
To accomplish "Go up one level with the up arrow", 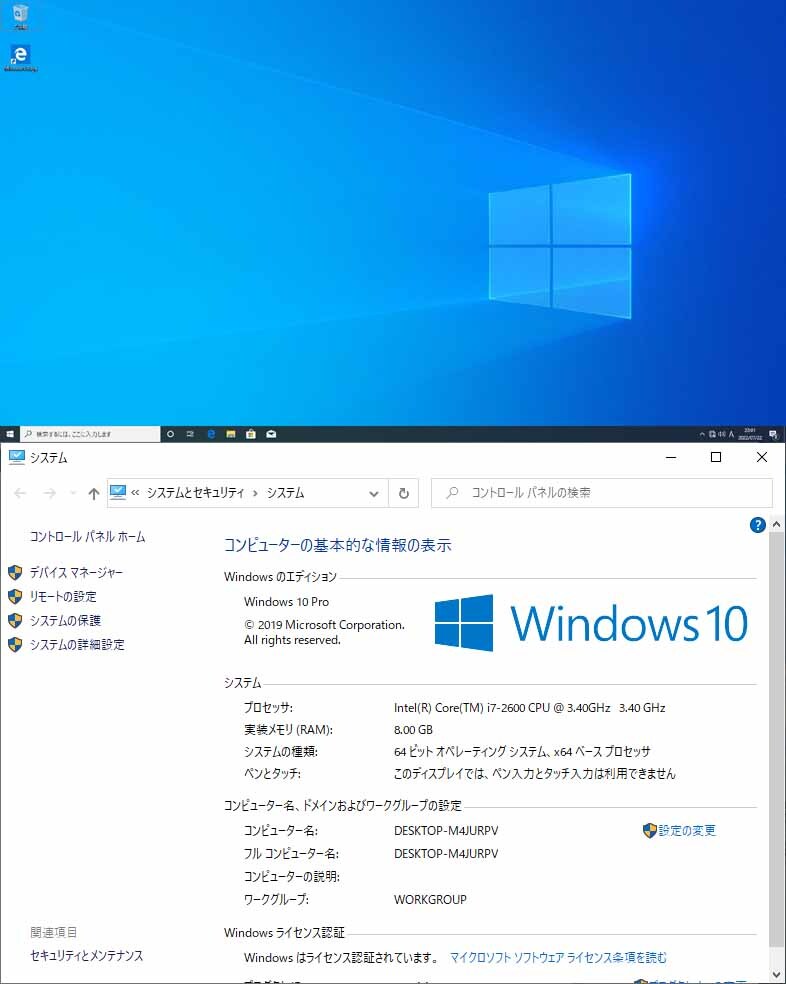I will (94, 493).
